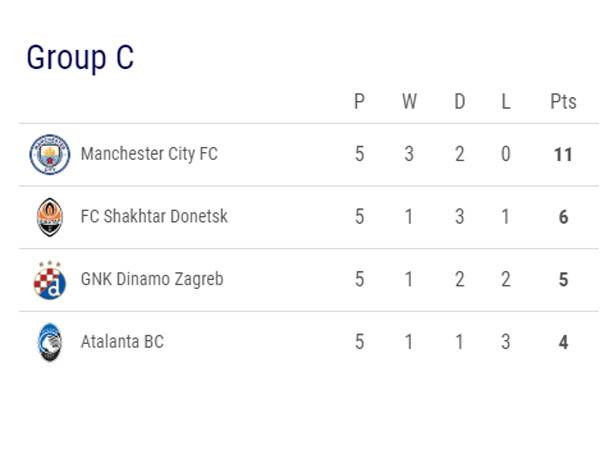Screen dimensions: 600x450
Task: Select the Atalanta BC team name
Action: [x=121, y=342]
